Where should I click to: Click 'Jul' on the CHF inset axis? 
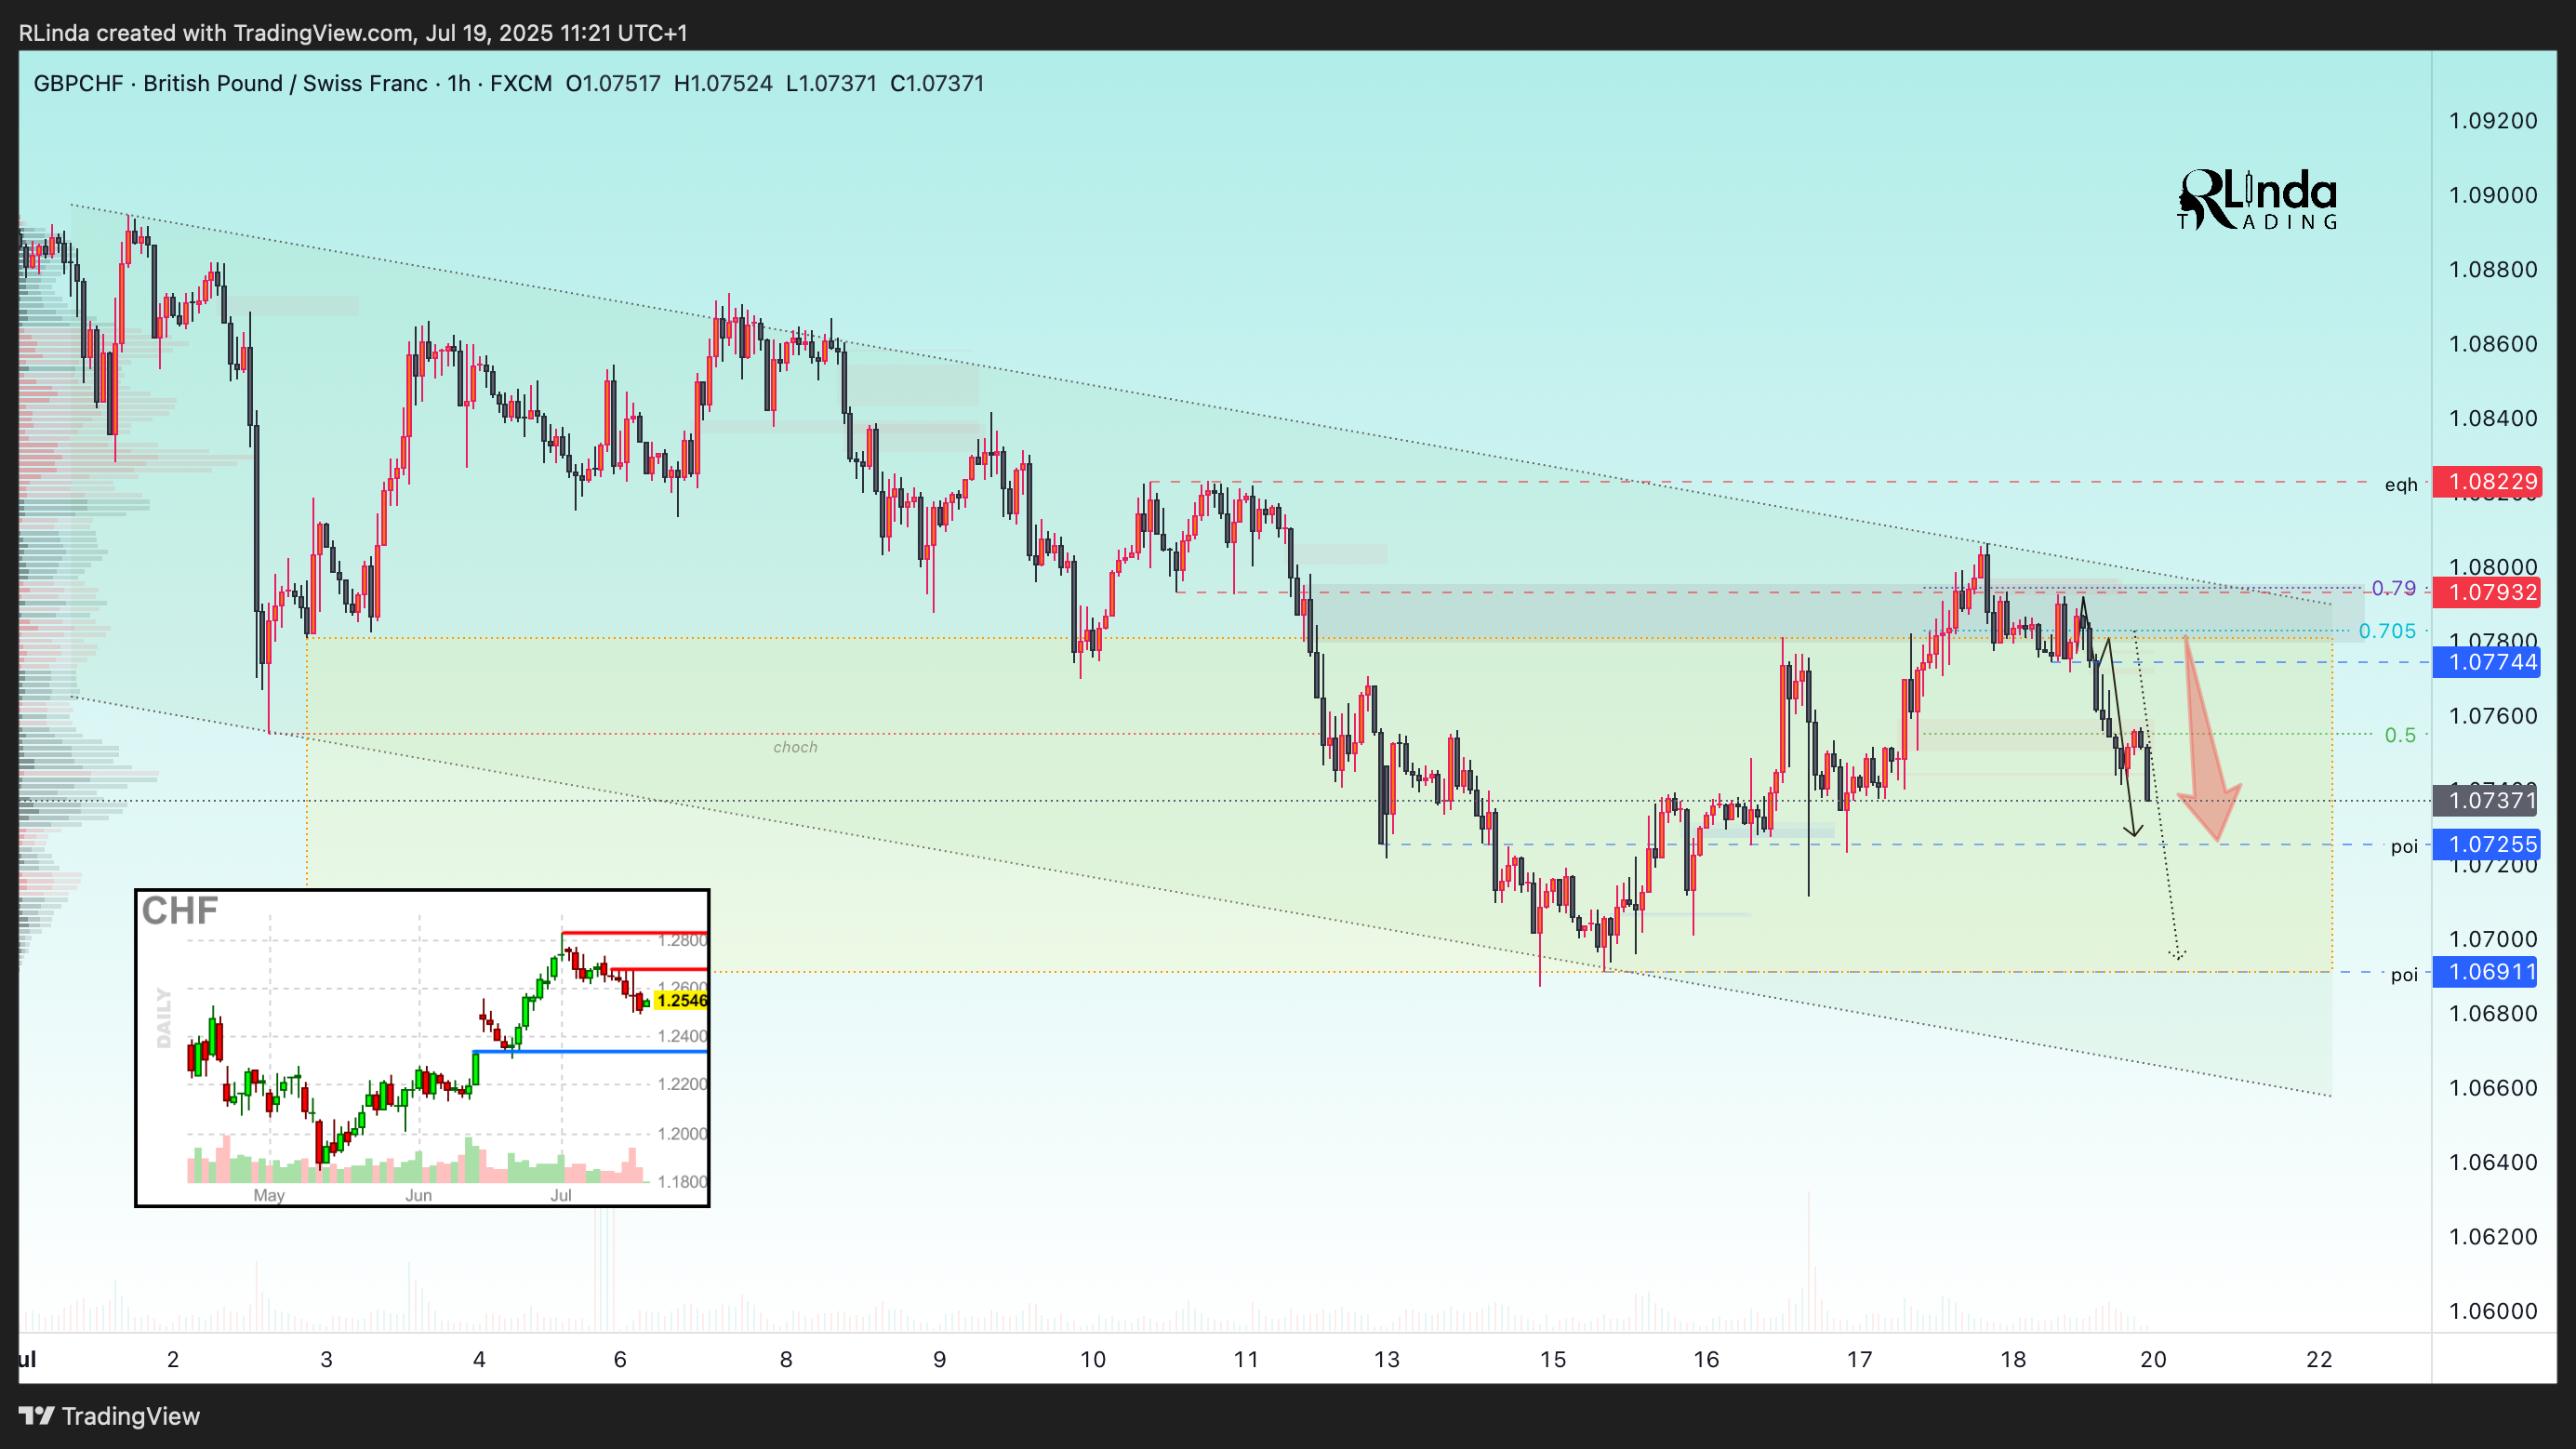561,1195
